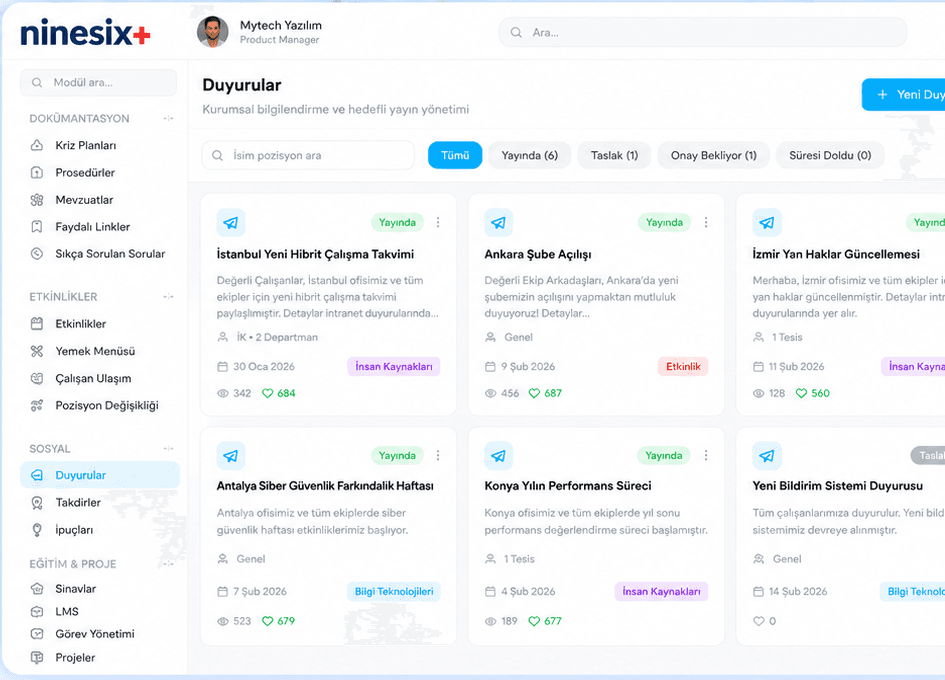
Task: Toggle the heart on Yeni Bildirim Sistemi card
Action: pyautogui.click(x=759, y=621)
